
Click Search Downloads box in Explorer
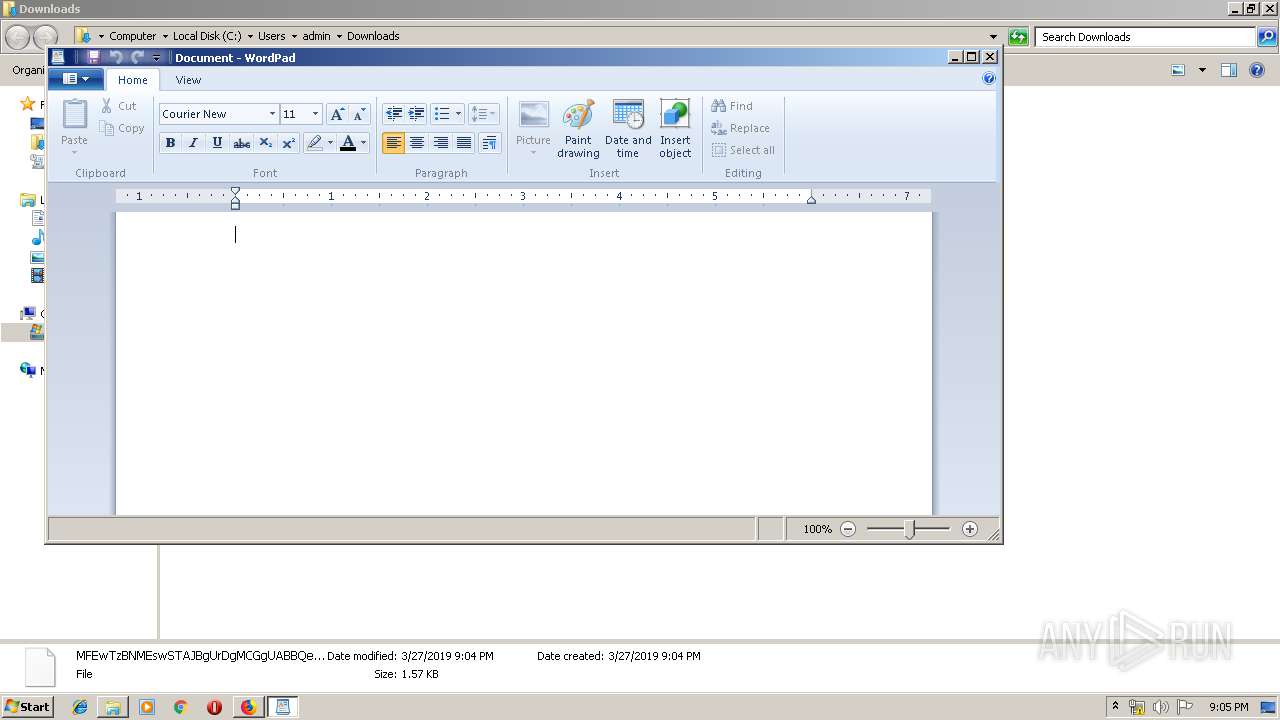pos(1146,37)
